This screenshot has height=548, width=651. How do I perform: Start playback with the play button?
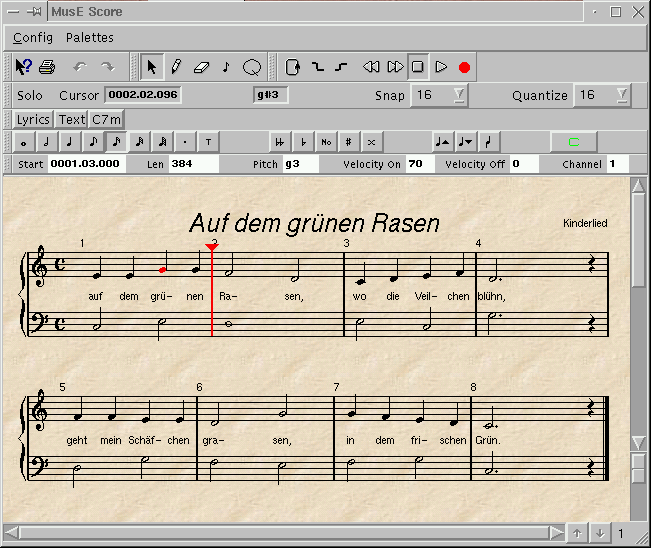pos(441,67)
